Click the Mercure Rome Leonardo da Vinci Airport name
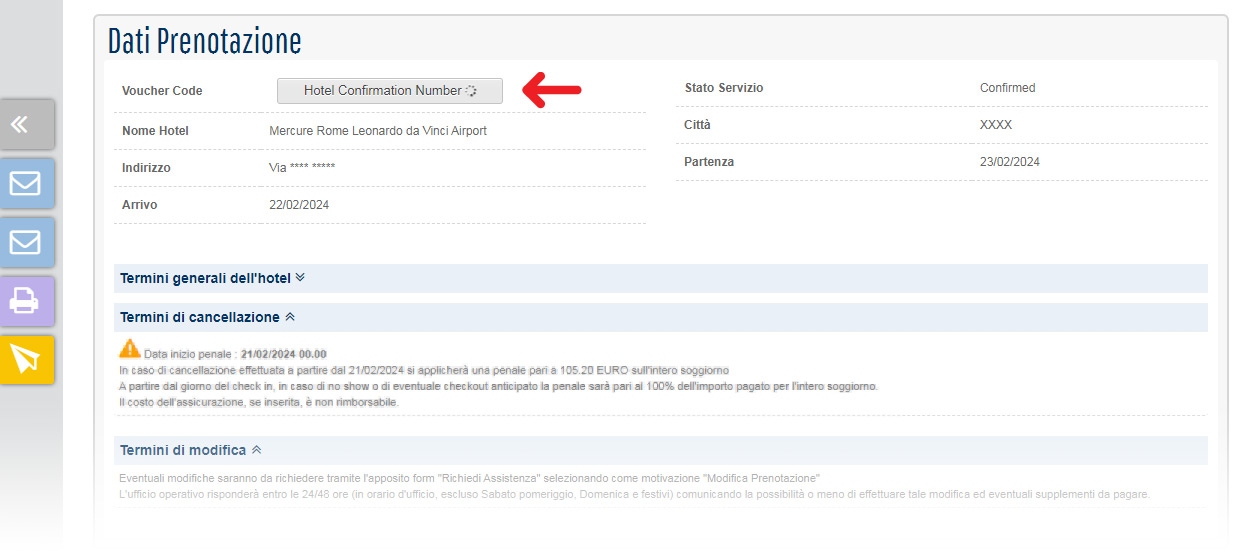Image resolution: width=1243 pixels, height=554 pixels. click(x=378, y=131)
